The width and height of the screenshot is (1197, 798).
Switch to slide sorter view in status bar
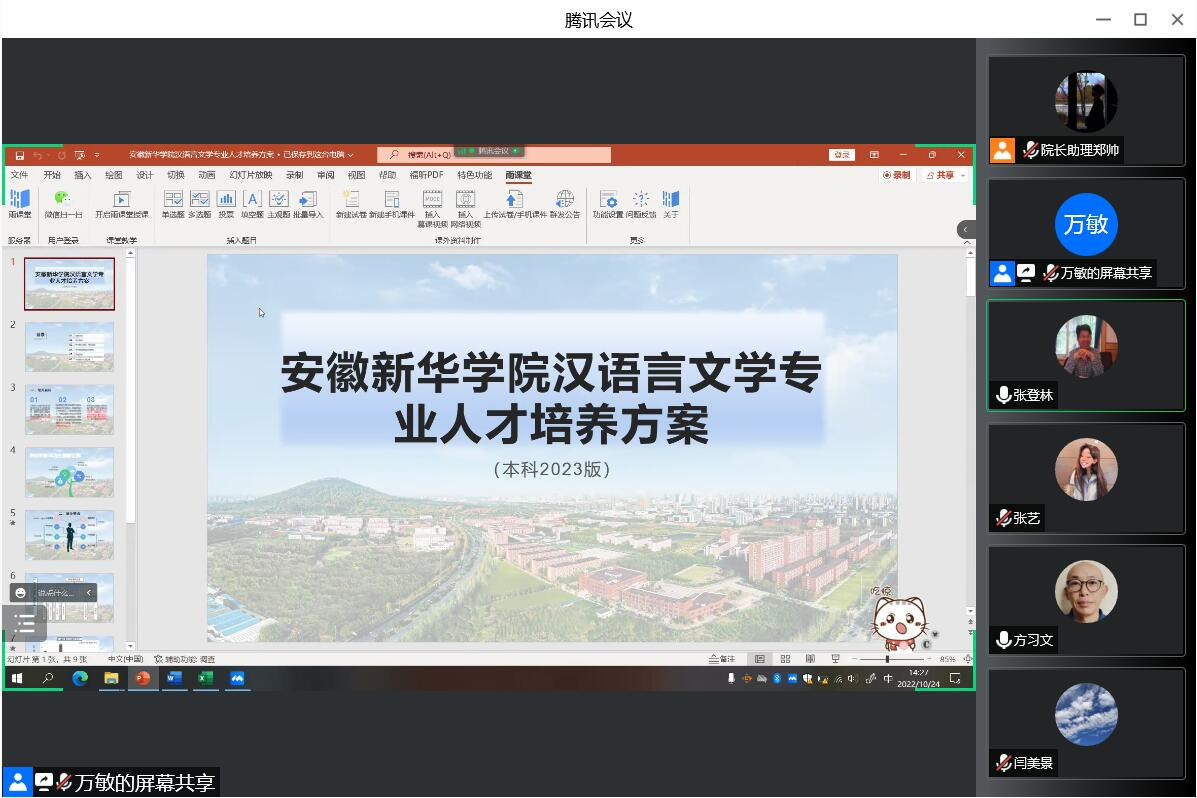coord(785,659)
